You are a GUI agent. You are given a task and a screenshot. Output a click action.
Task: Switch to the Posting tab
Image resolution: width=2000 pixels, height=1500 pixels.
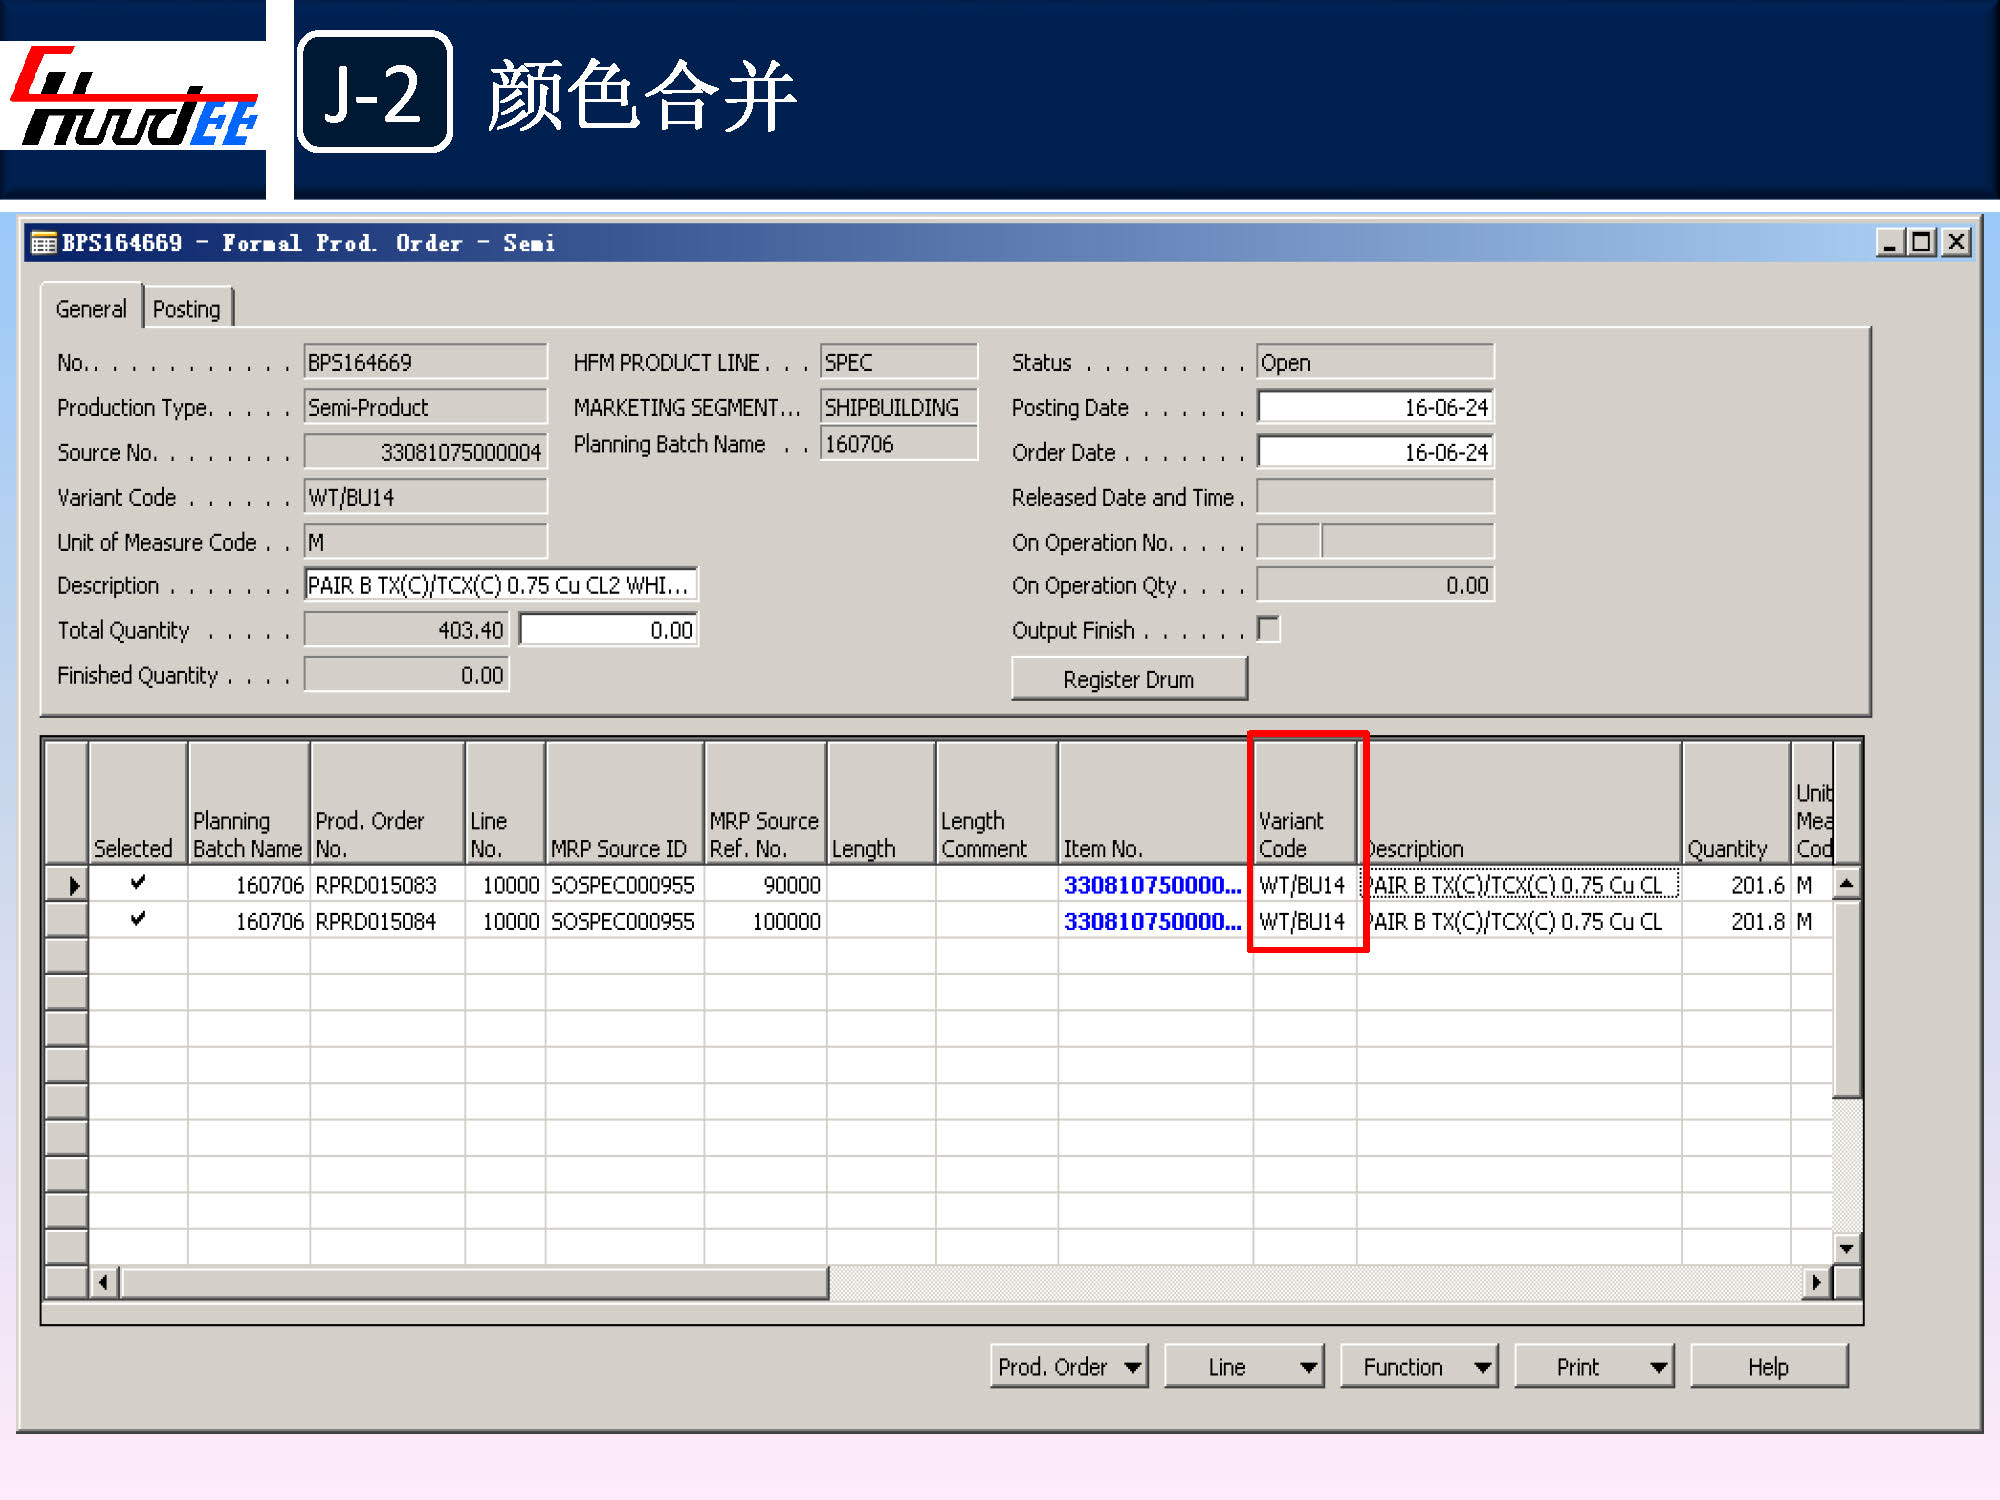[187, 309]
